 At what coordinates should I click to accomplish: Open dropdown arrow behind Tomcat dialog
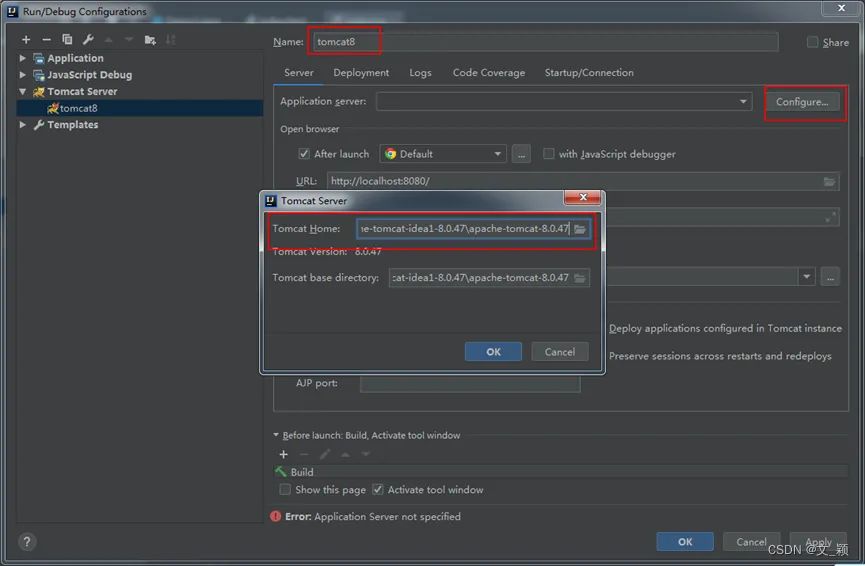(807, 276)
